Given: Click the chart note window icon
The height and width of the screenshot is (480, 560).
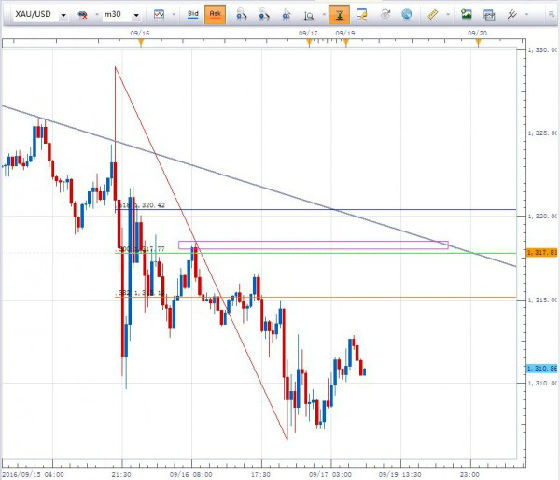Looking at the screenshot, I should tap(362, 14).
